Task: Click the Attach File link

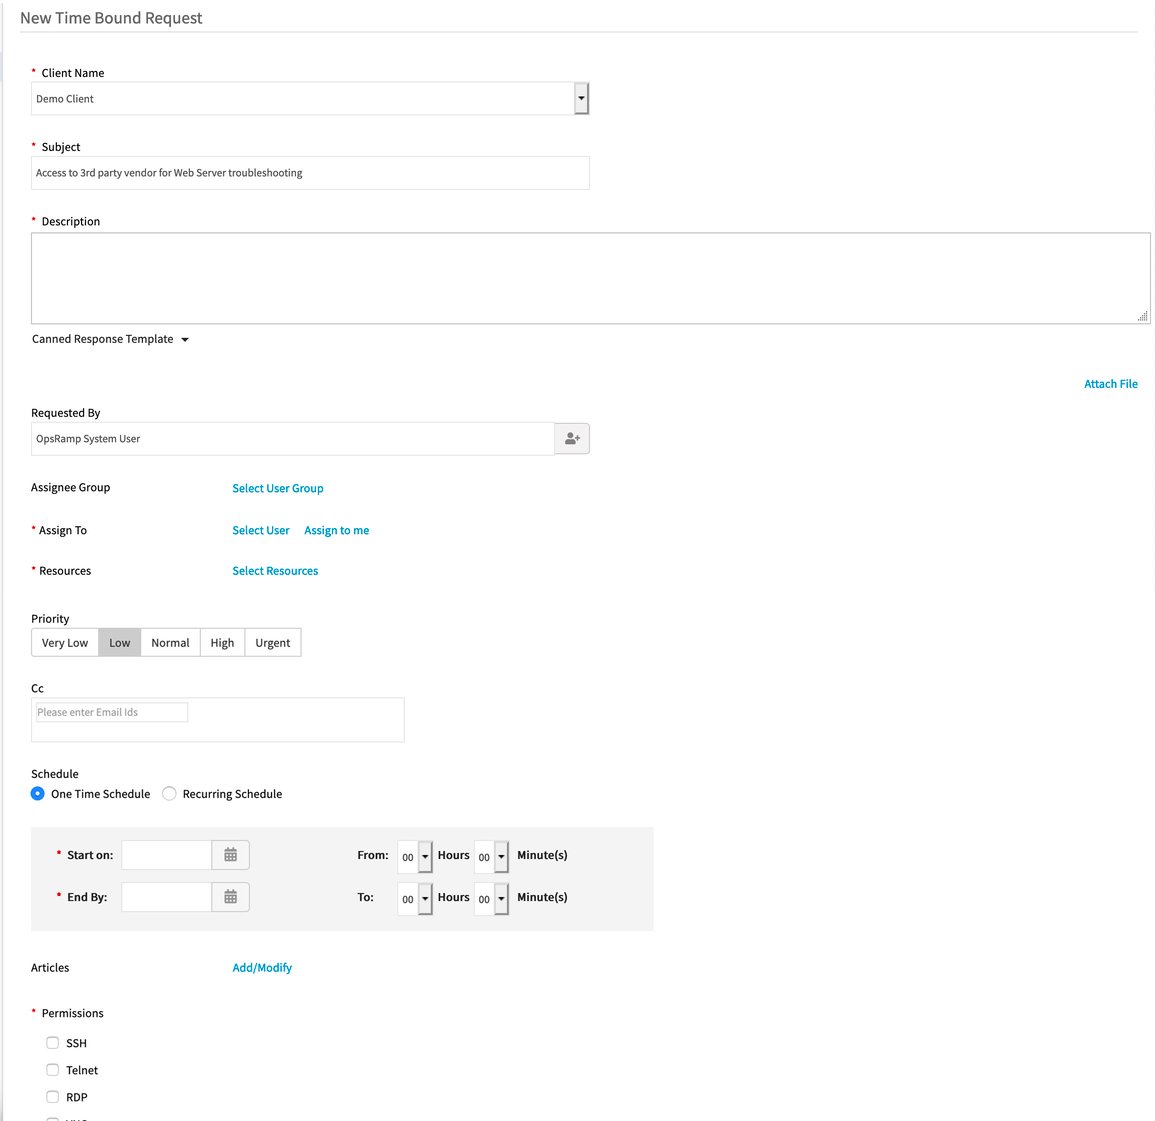Action: [1110, 383]
